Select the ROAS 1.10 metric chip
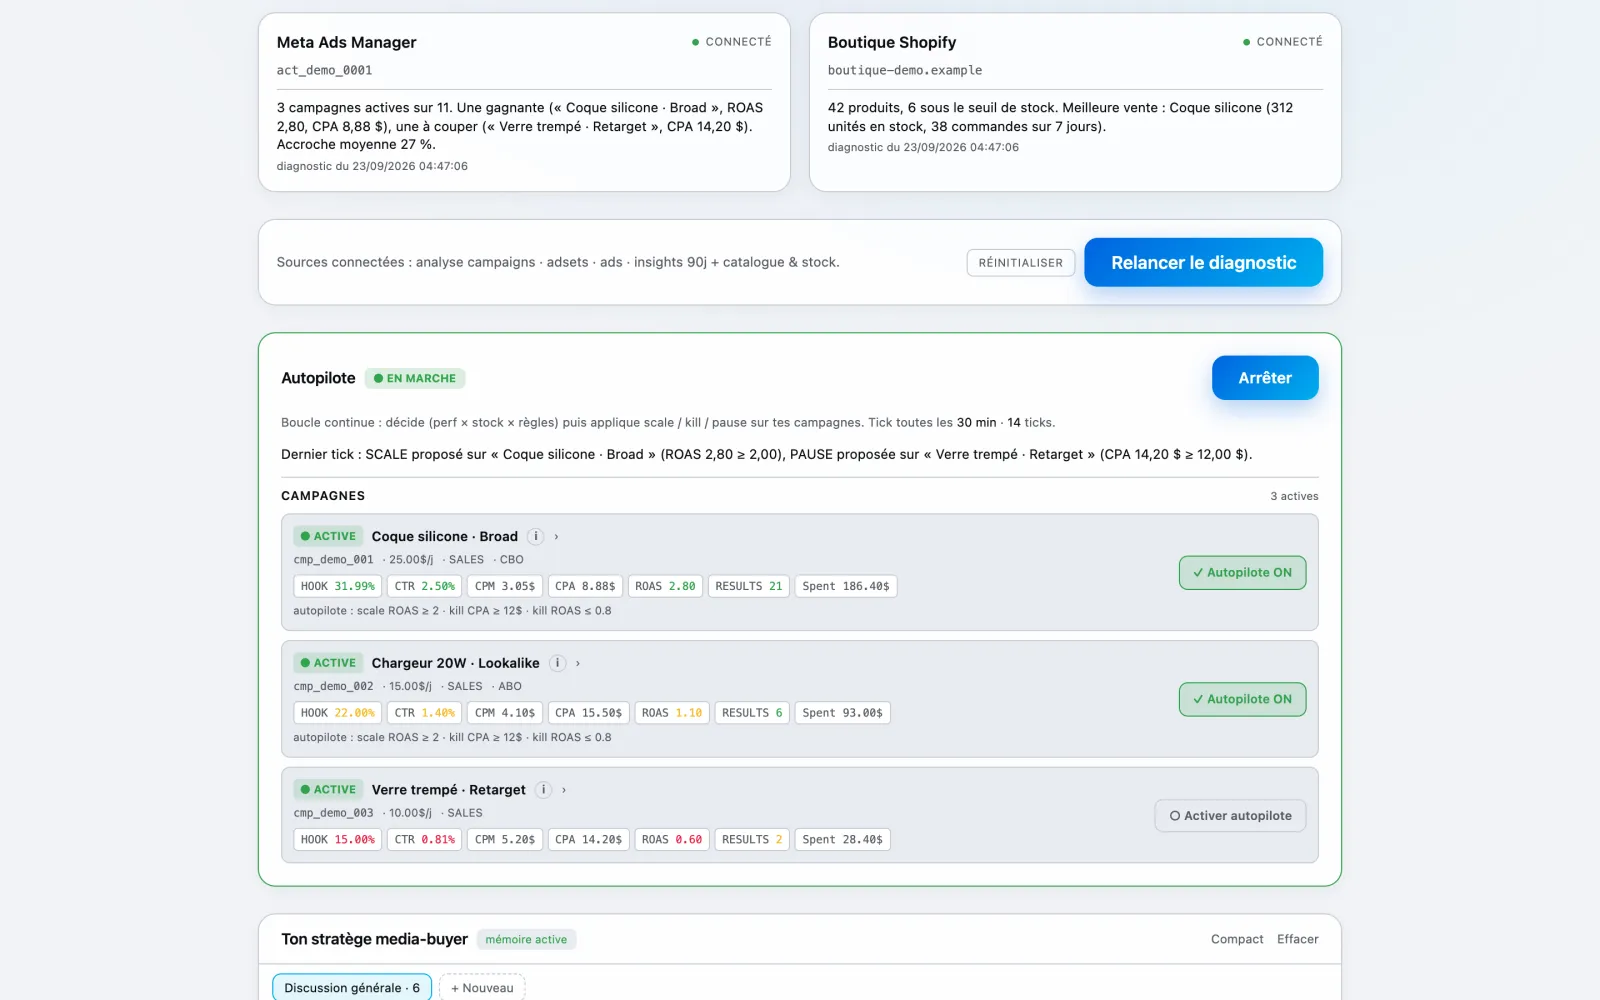Screen dimensions: 1600x1000 (672, 713)
